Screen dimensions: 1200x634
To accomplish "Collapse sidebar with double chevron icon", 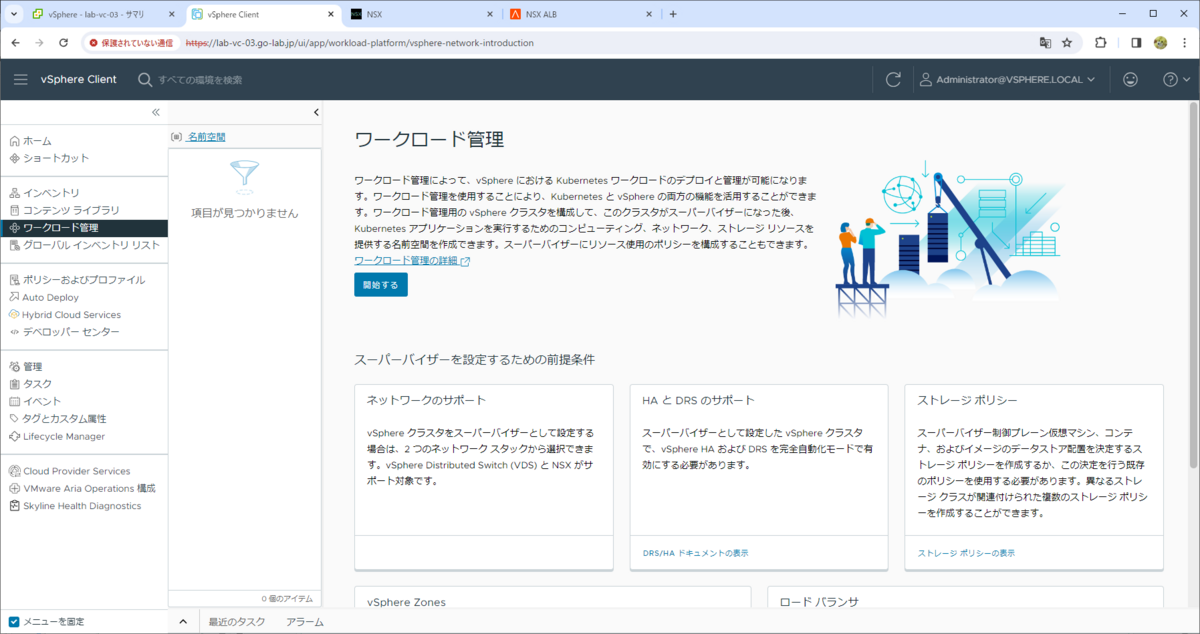I will (155, 112).
